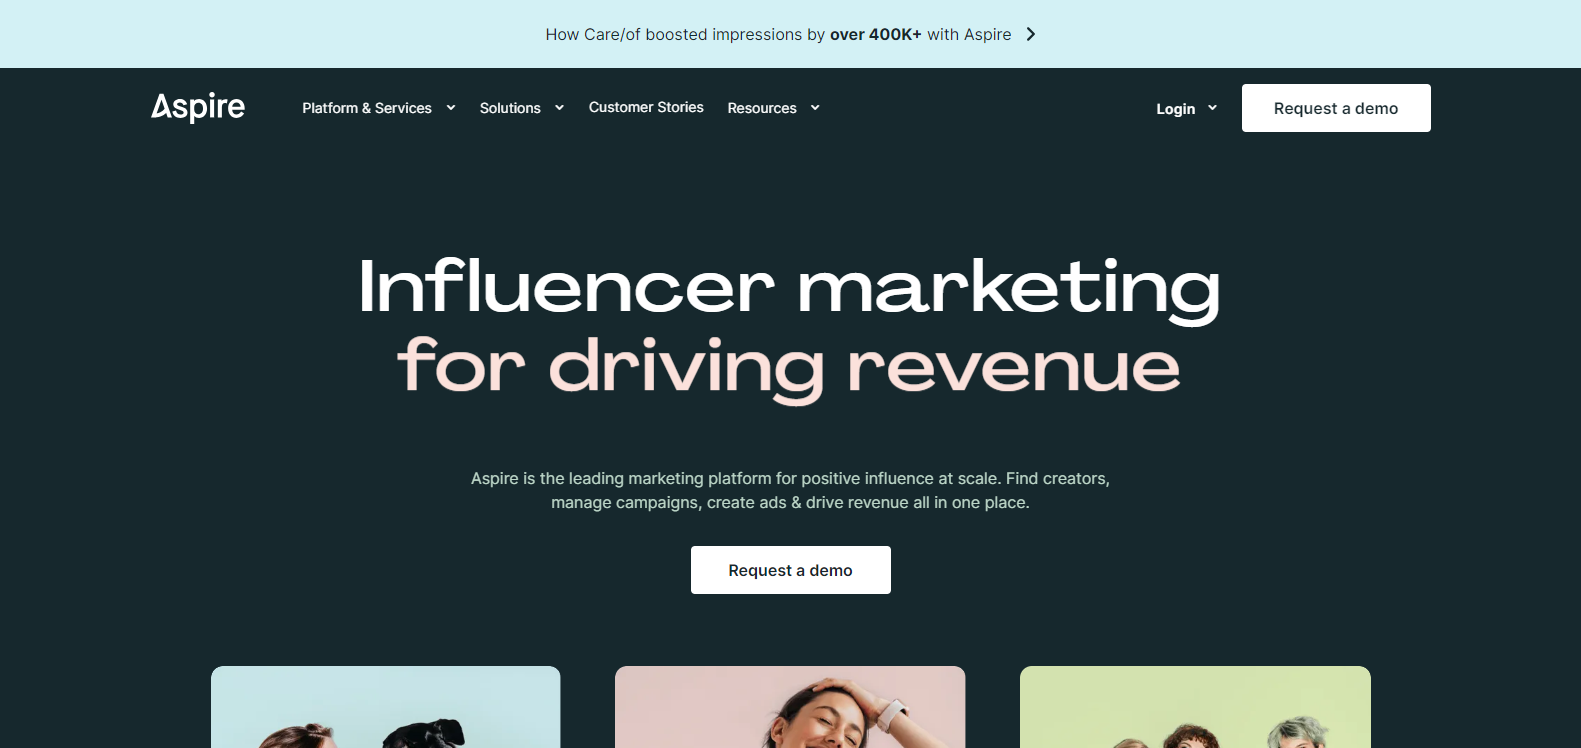Expand the Platform & Services chevron
Screen dimensions: 1581x748
[451, 108]
